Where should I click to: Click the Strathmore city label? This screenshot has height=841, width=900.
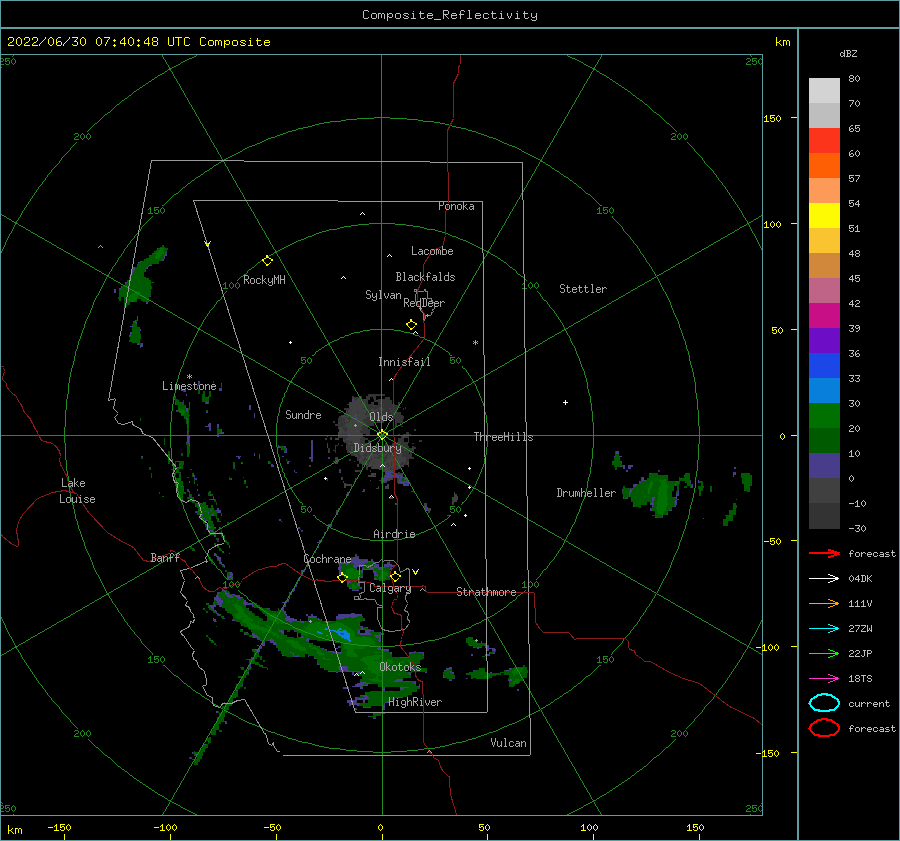pos(486,592)
